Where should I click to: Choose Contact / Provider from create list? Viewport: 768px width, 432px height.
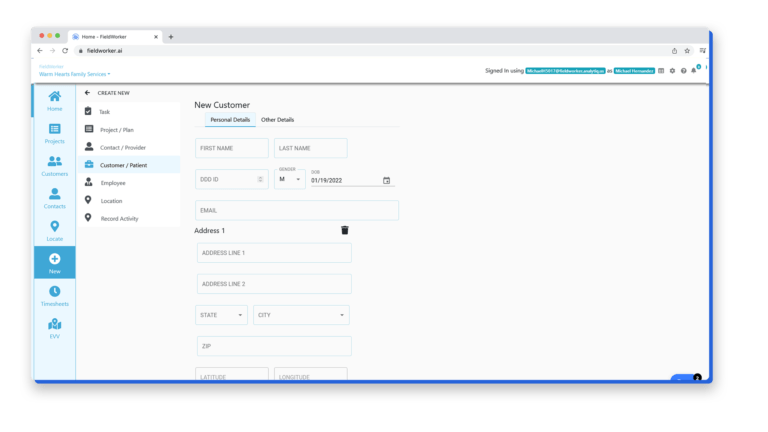(x=129, y=147)
